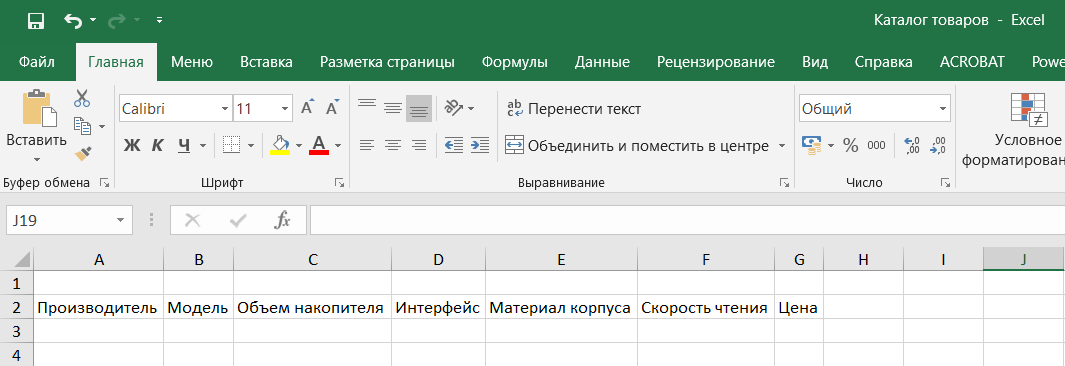
Task: Apply Percent Style number format
Action: pos(850,145)
